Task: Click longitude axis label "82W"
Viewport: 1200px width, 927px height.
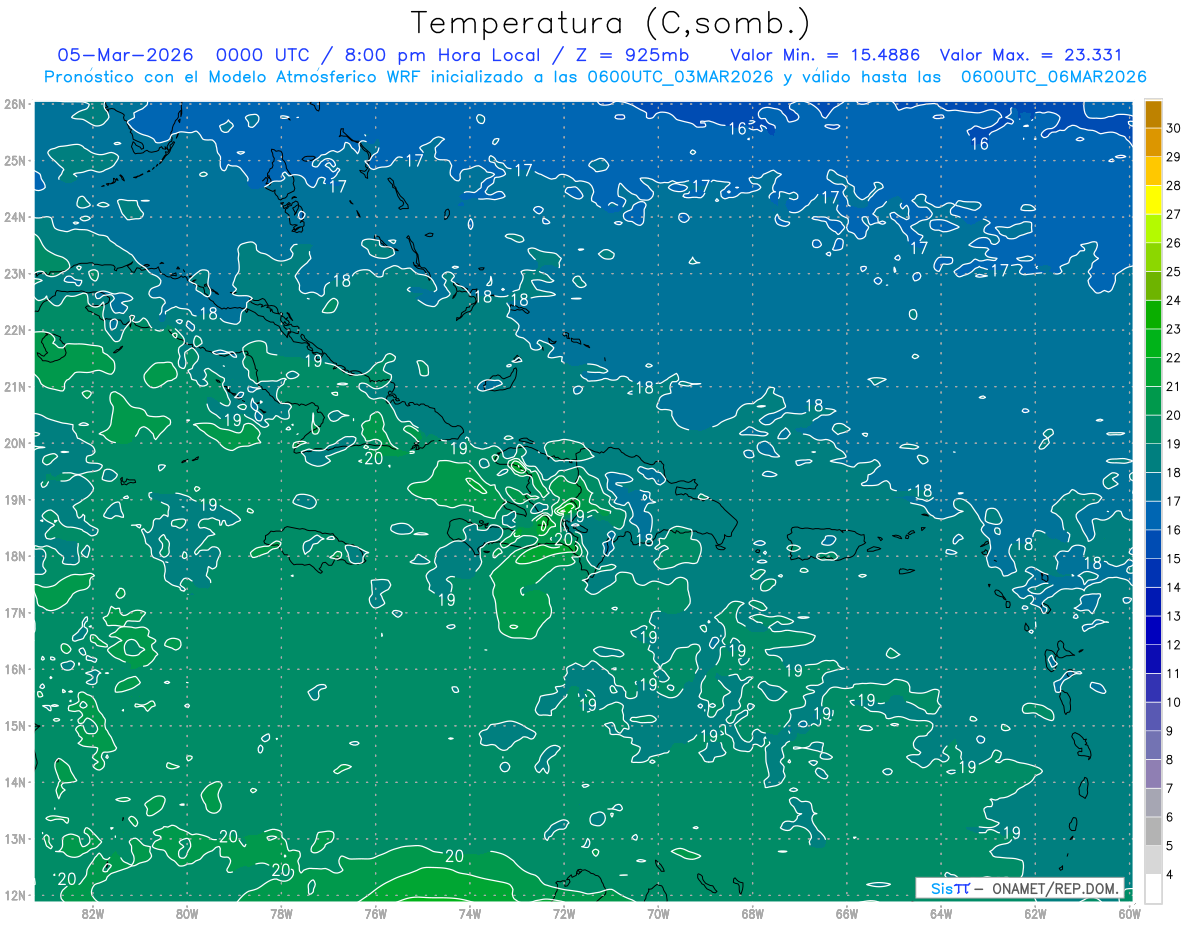Action: [93, 913]
